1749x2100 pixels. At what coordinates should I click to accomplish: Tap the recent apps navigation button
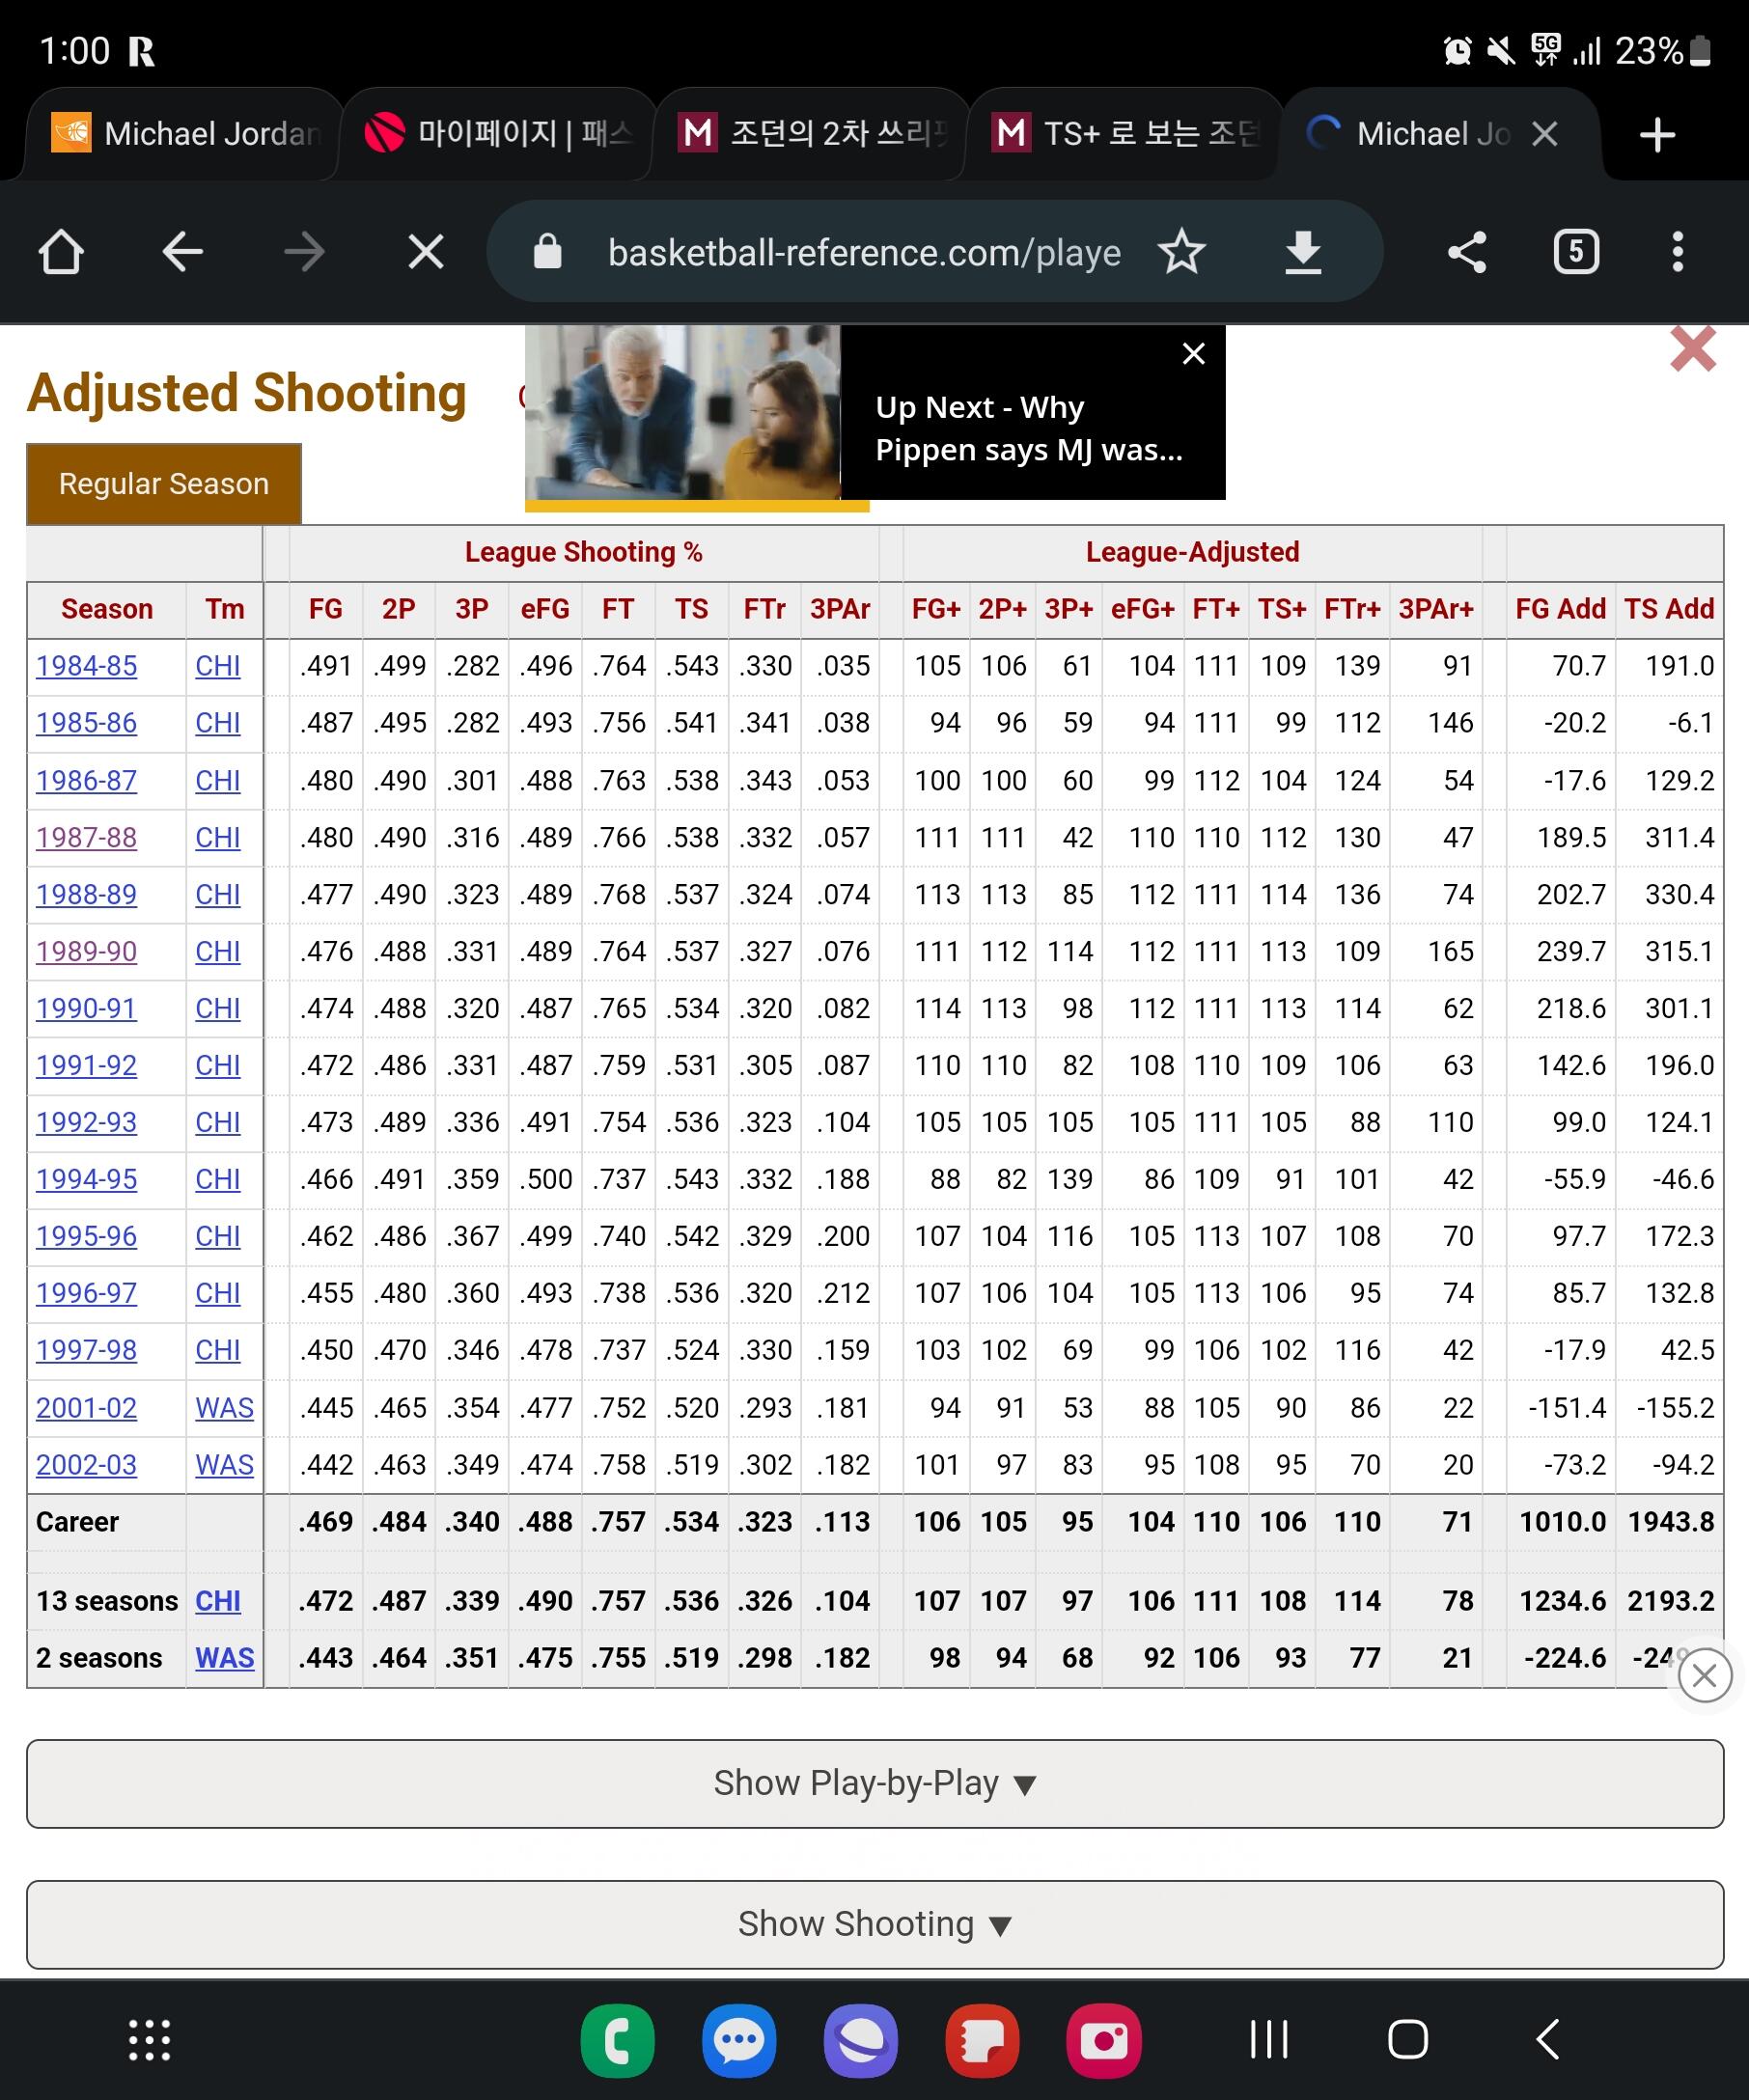point(1269,2040)
